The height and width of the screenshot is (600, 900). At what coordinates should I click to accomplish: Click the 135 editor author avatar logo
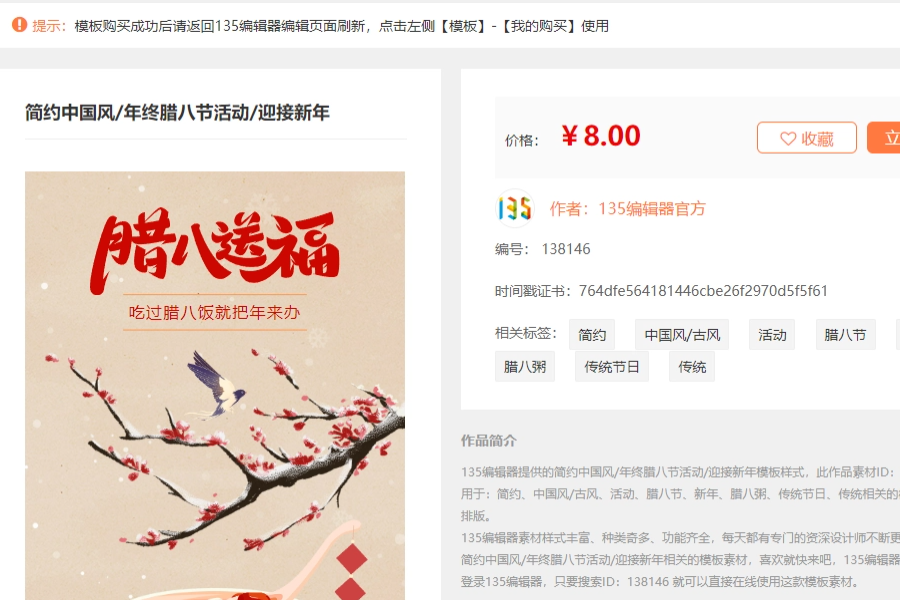pos(514,208)
